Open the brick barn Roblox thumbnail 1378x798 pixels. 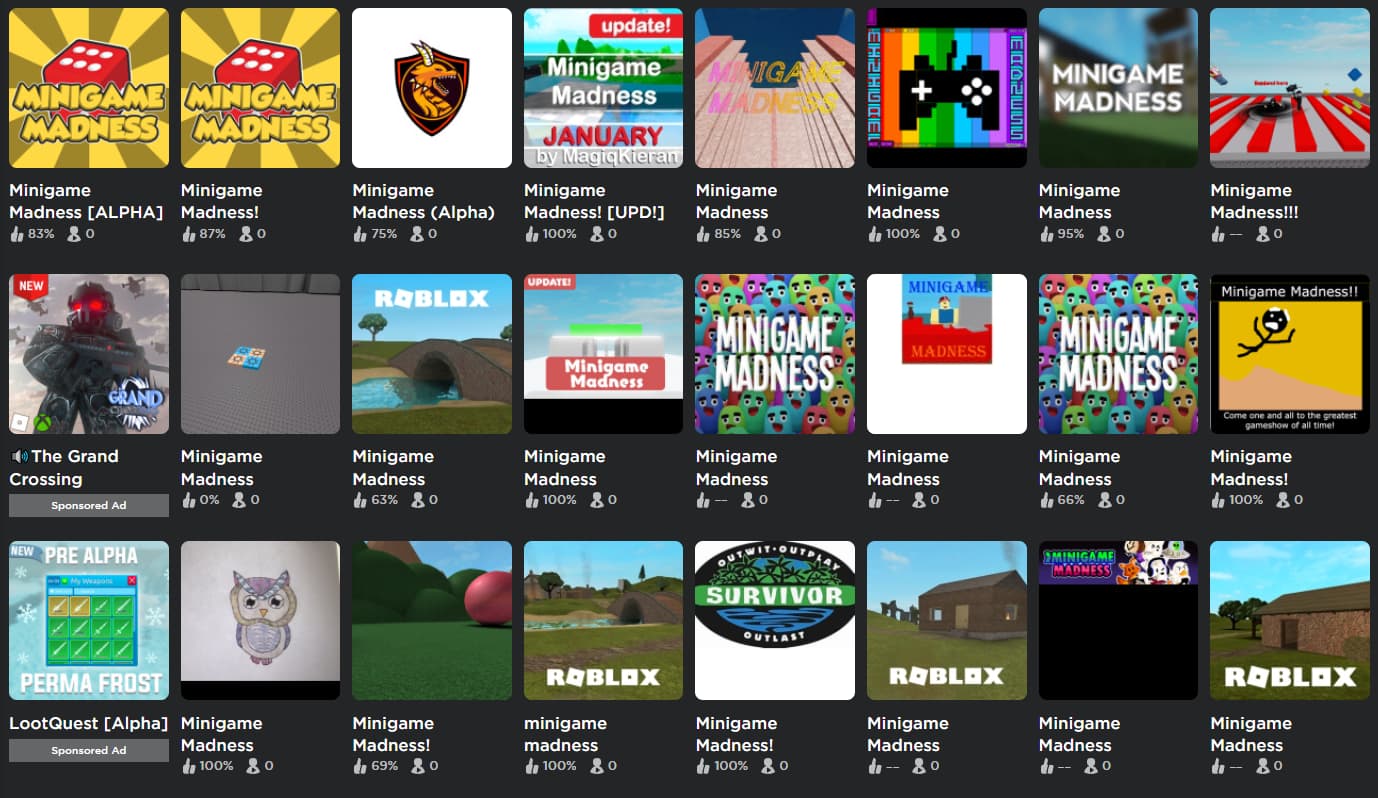[1290, 620]
